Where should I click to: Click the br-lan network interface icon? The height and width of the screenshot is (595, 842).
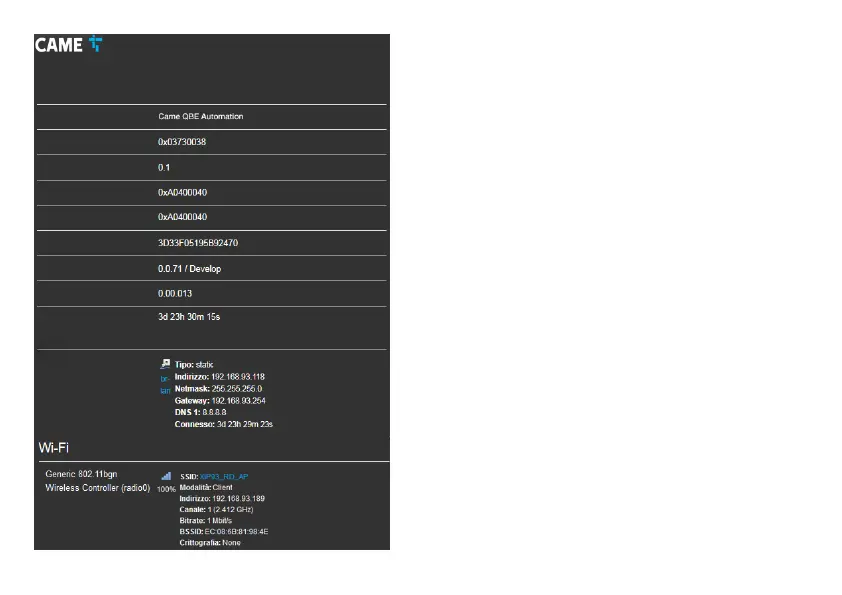tap(165, 364)
